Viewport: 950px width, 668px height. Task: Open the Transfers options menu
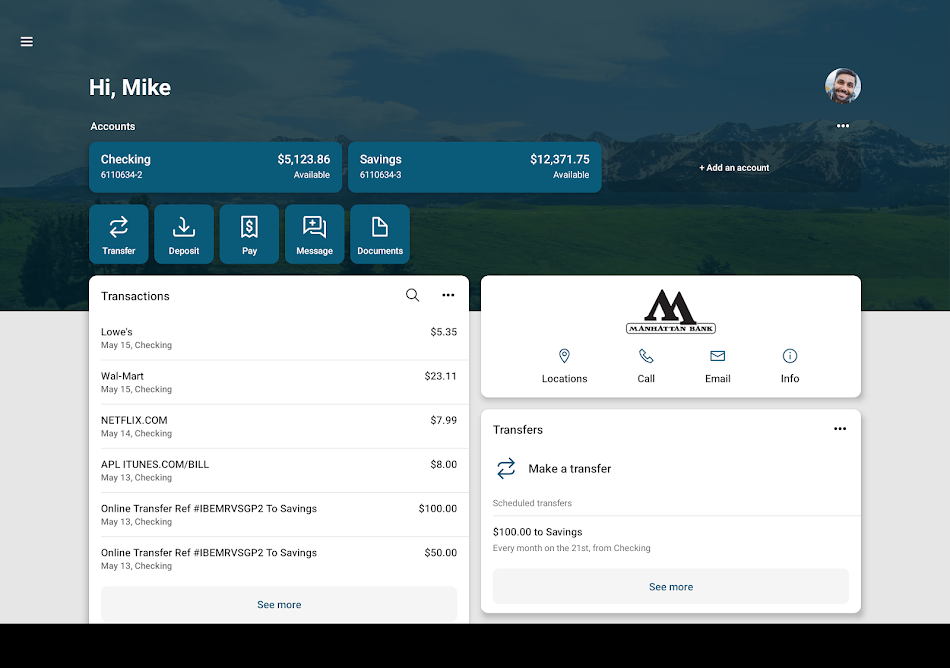click(x=840, y=428)
